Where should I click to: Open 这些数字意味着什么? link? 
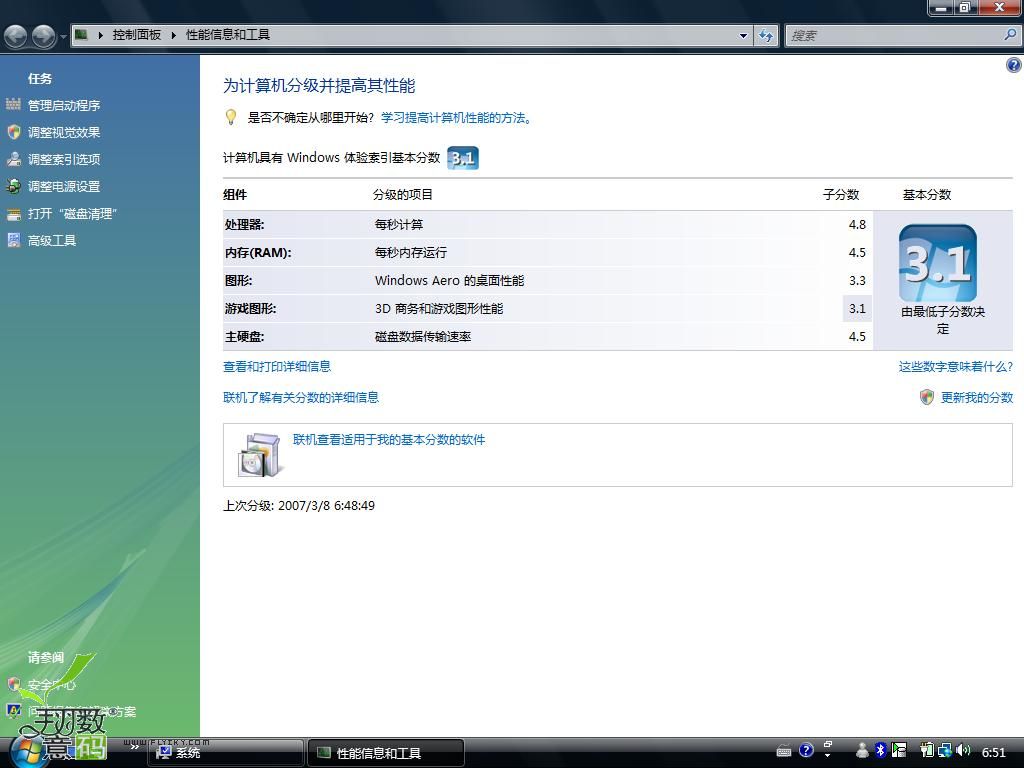(x=955, y=367)
